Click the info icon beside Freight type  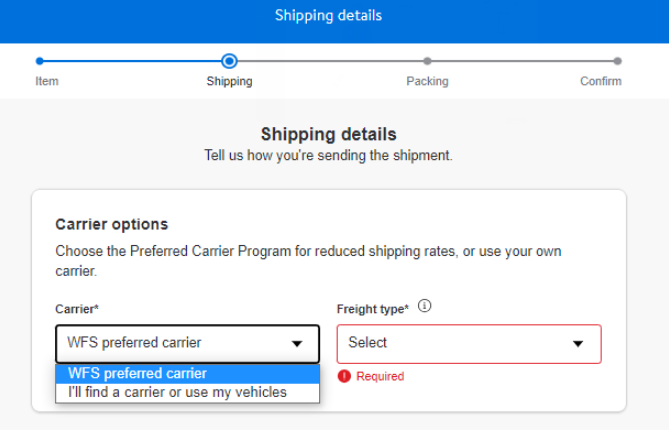pyautogui.click(x=424, y=307)
